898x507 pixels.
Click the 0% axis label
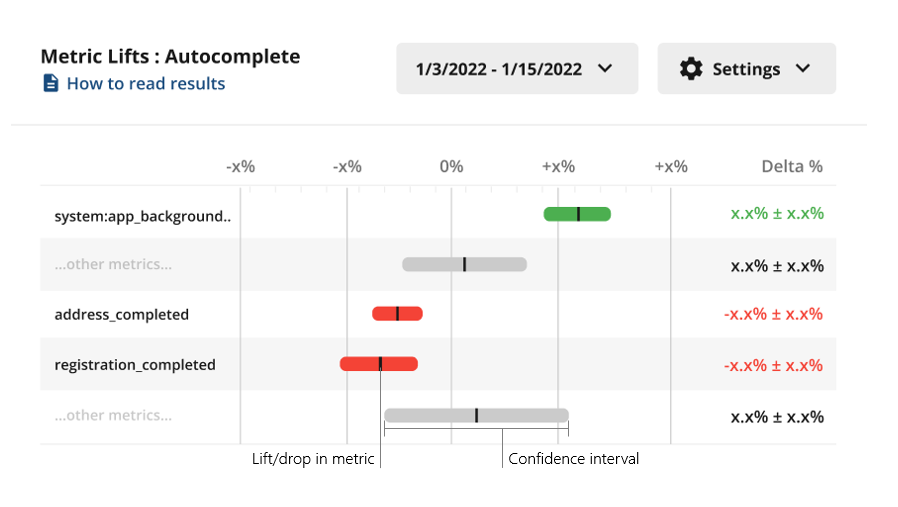tap(451, 166)
